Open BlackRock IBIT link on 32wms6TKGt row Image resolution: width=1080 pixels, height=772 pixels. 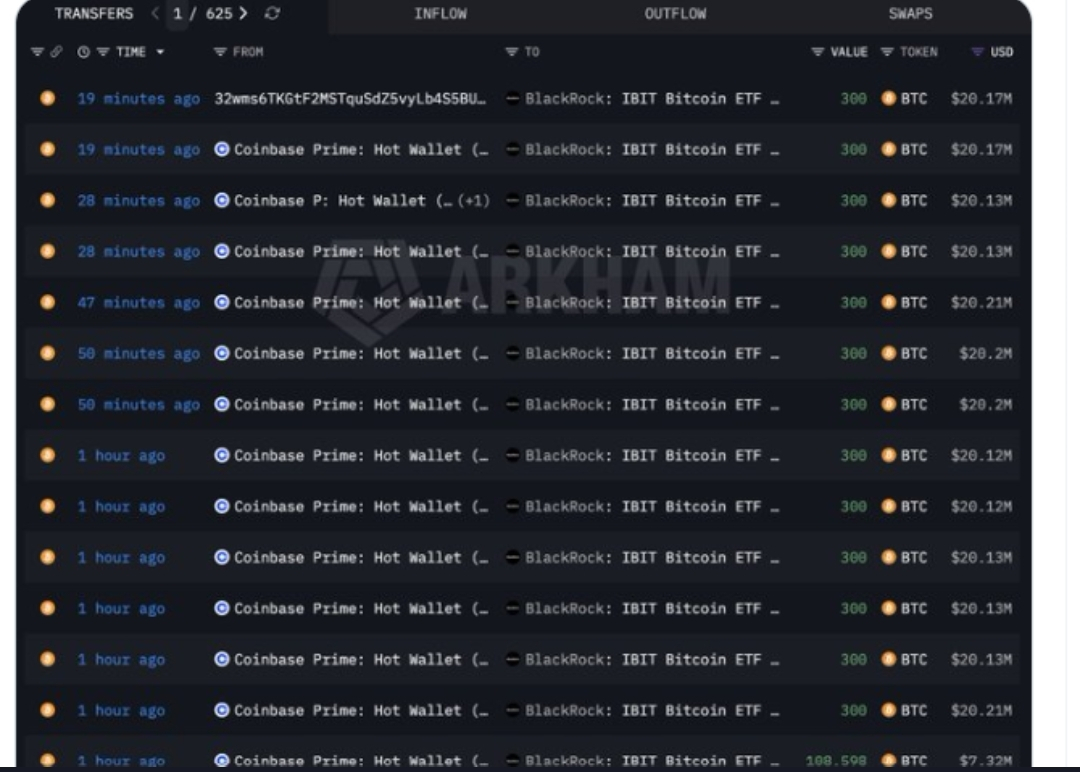(652, 98)
